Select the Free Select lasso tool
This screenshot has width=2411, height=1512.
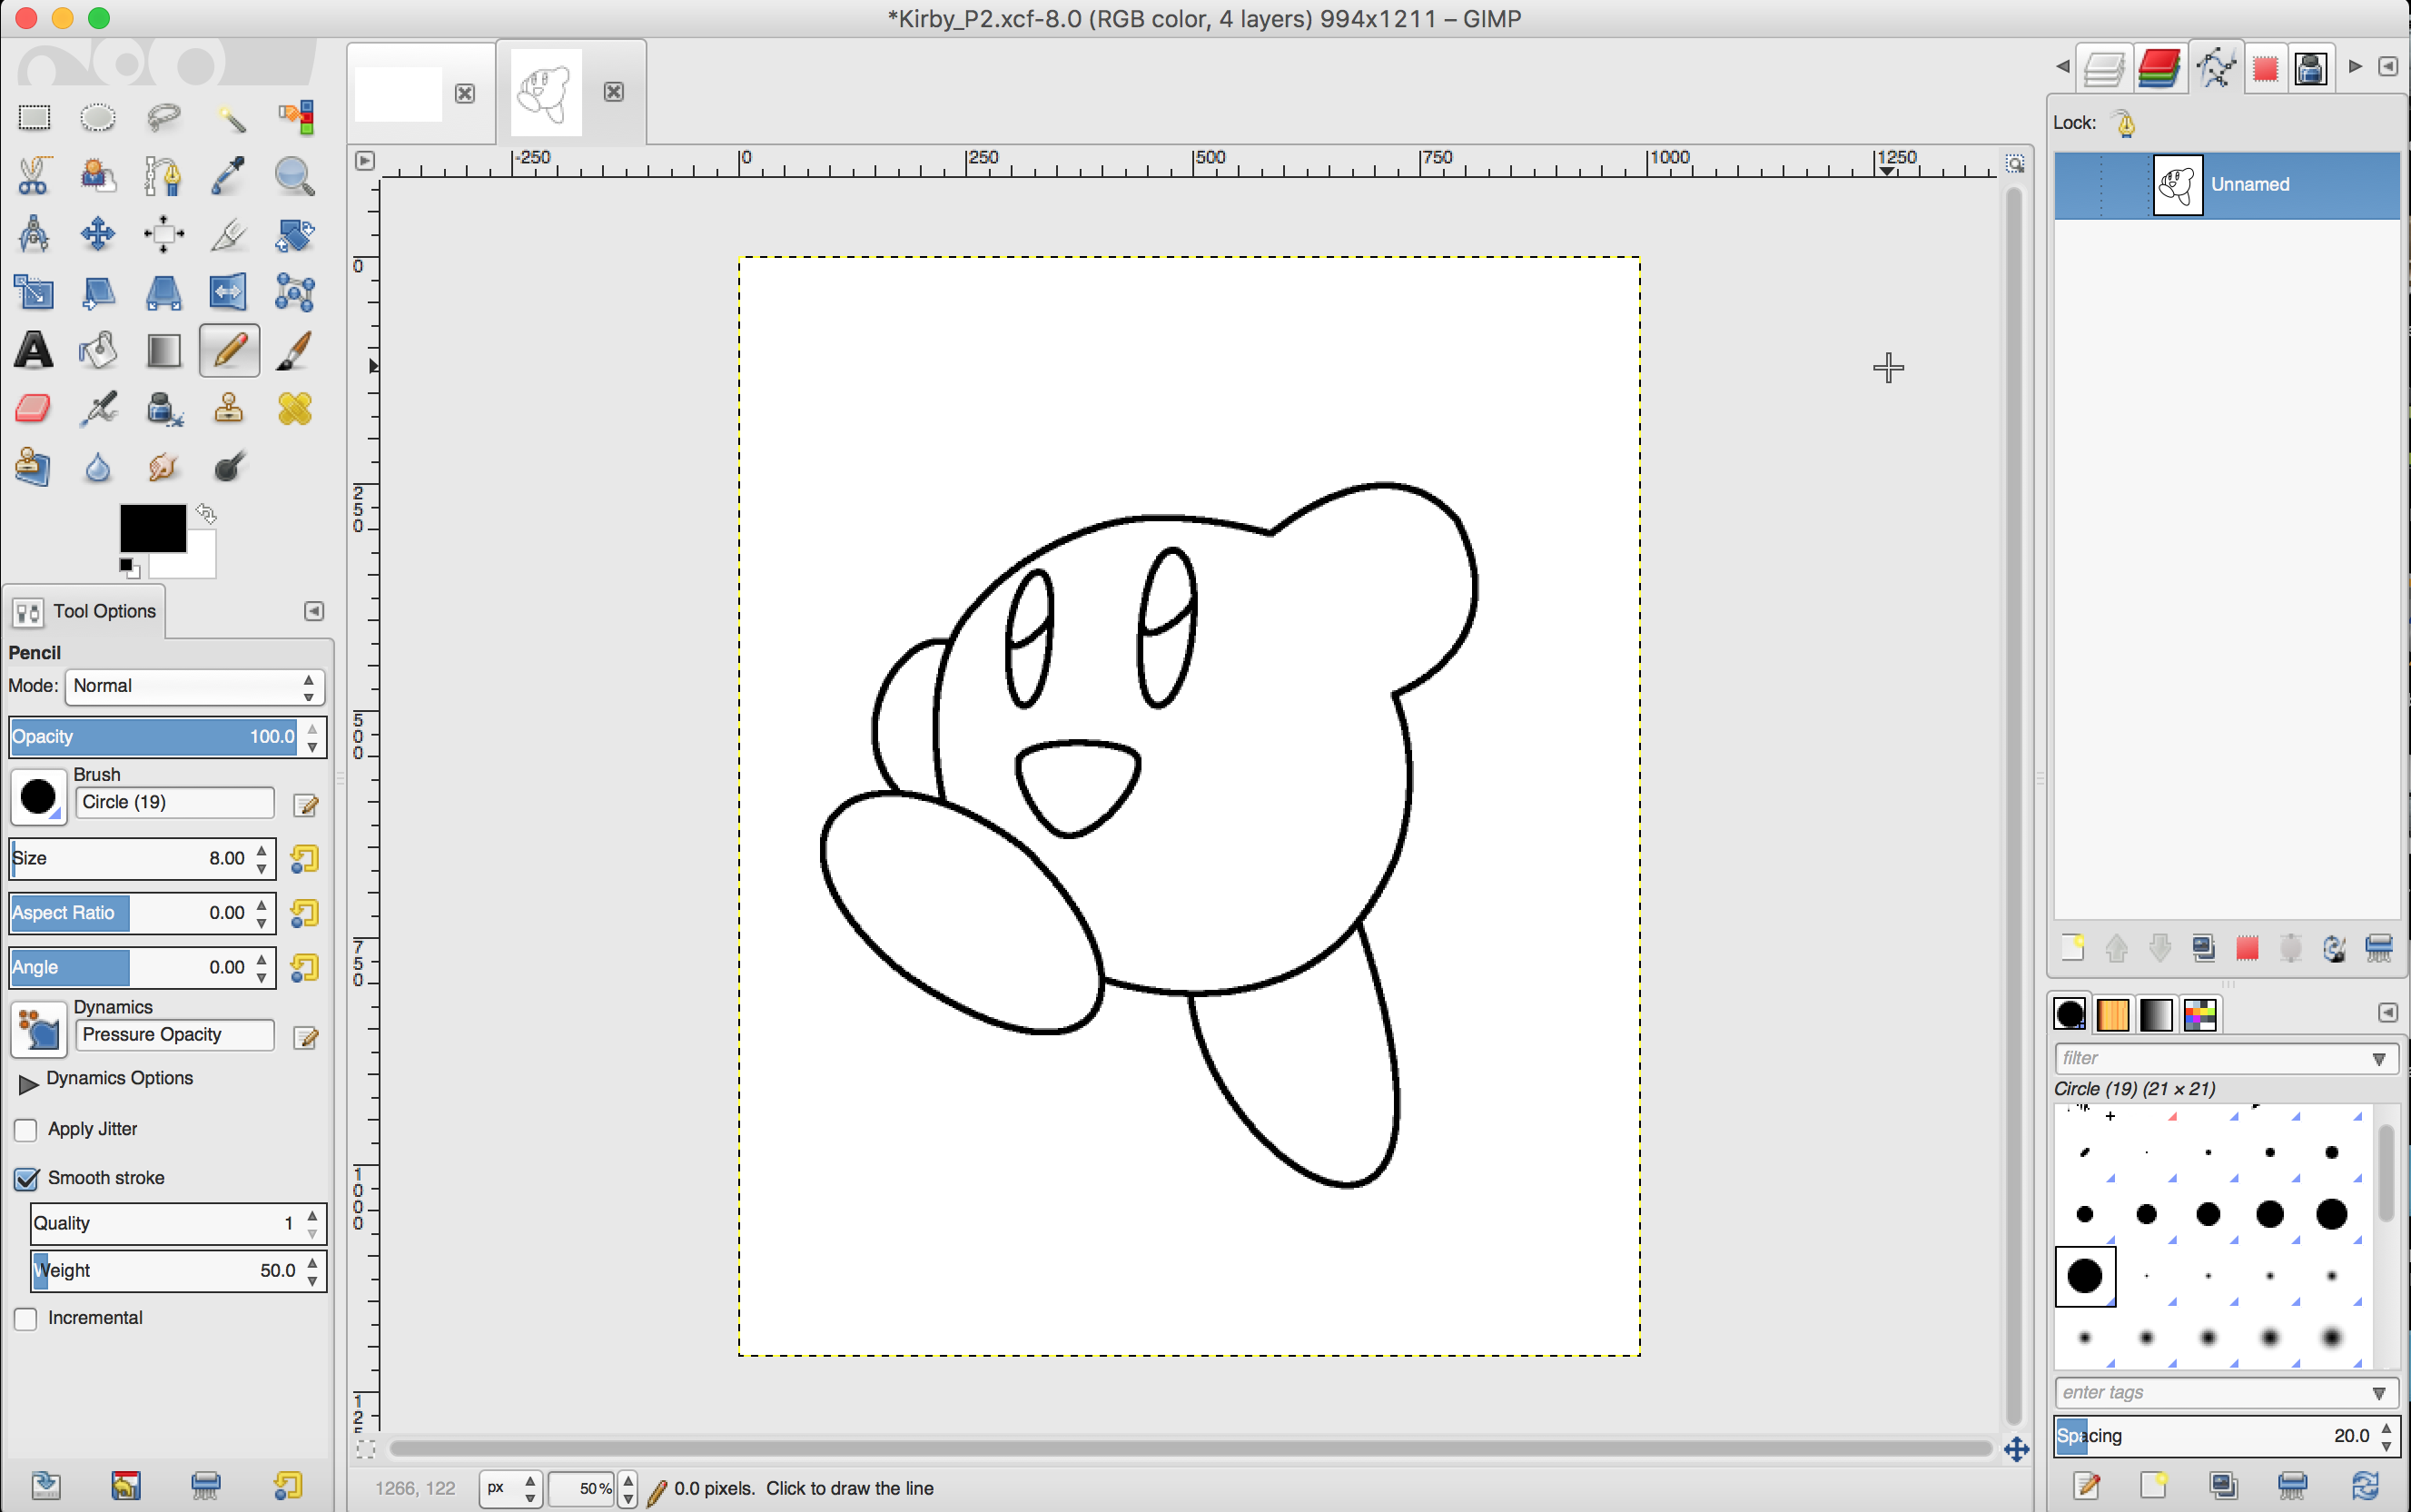[x=164, y=118]
